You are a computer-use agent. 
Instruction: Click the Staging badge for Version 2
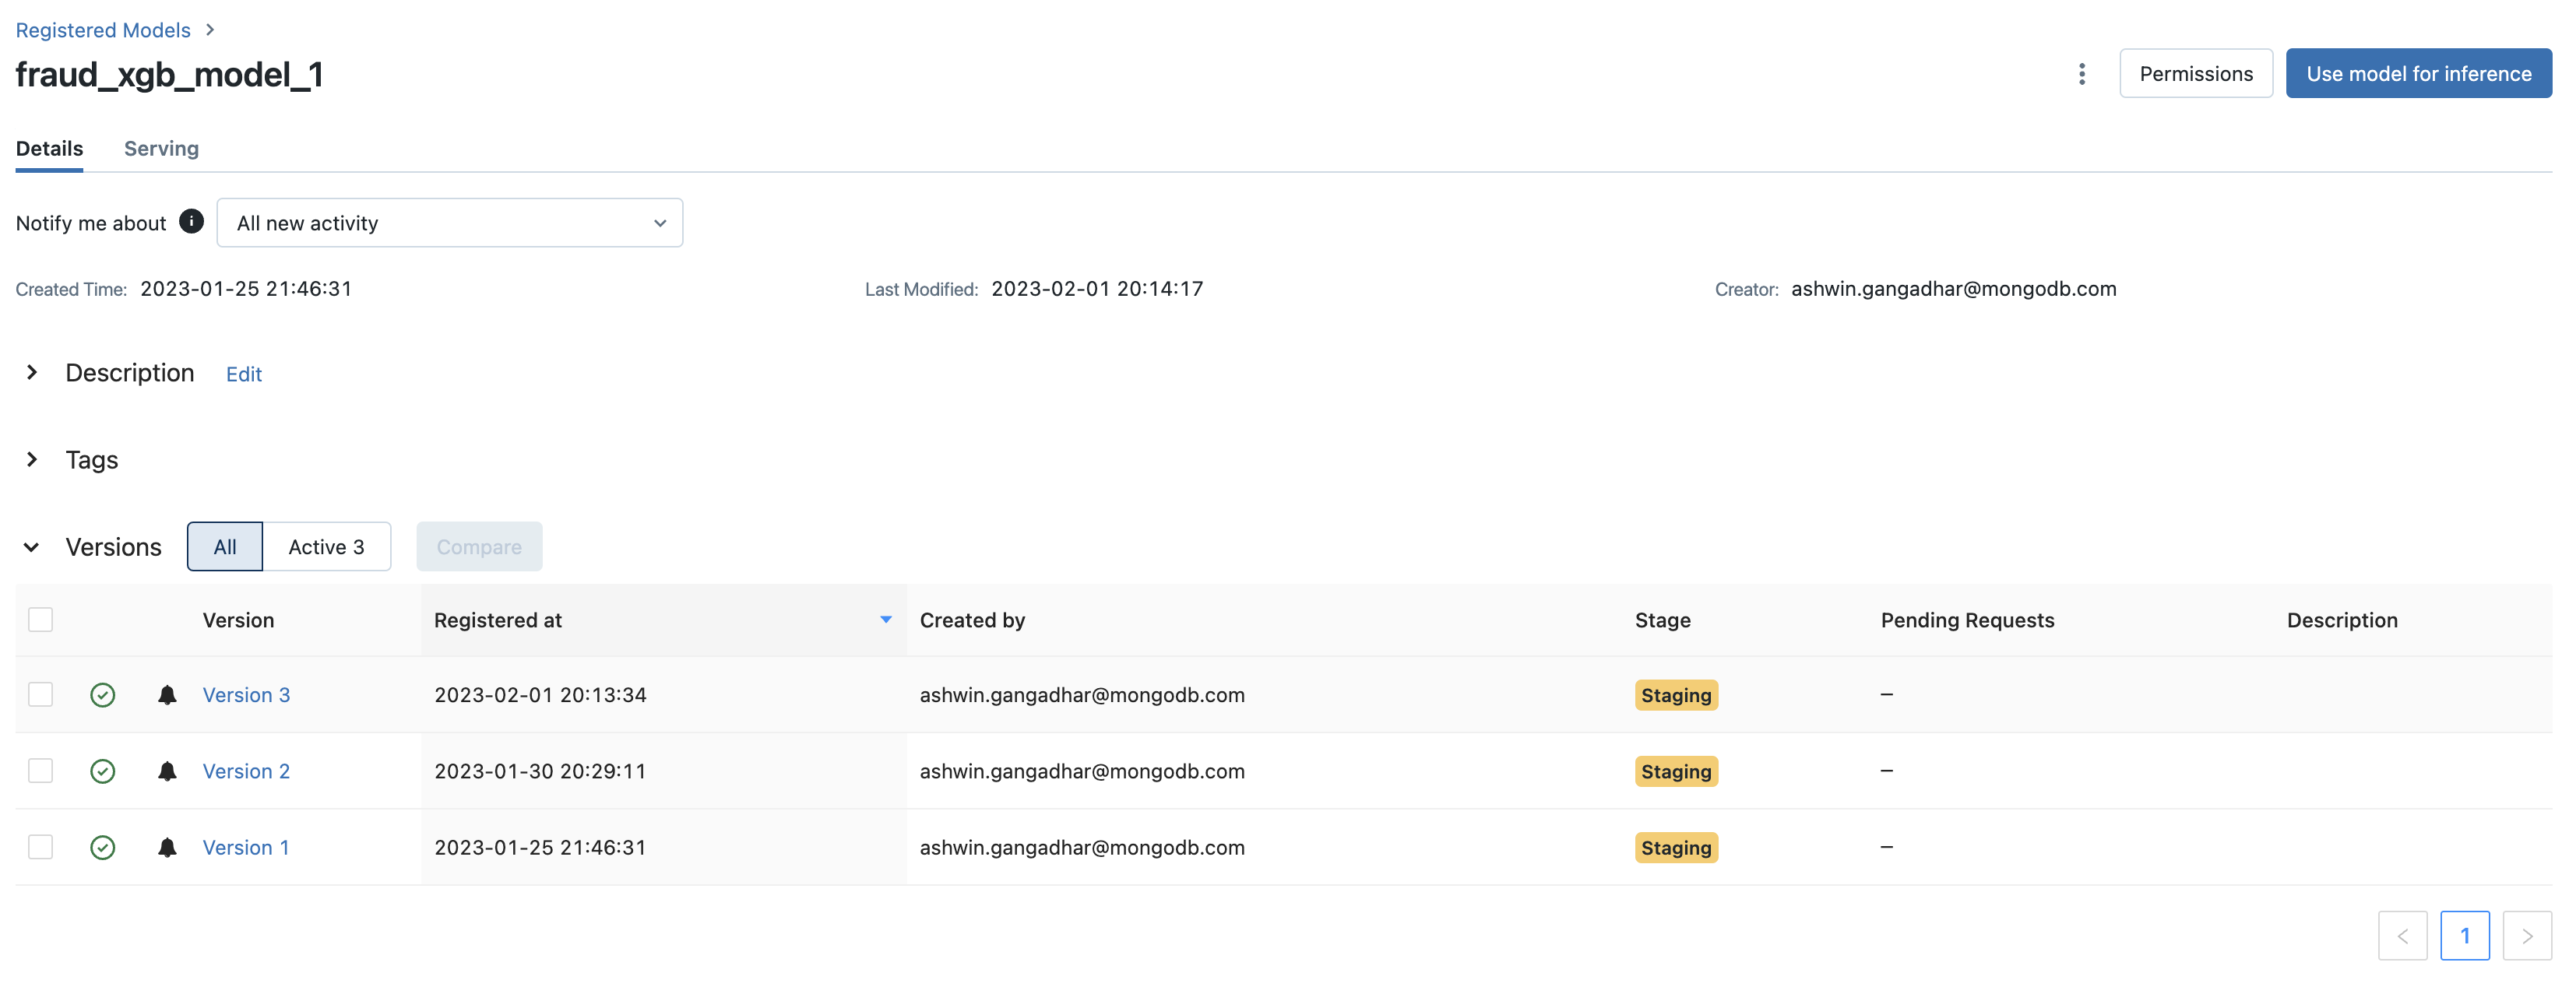pyautogui.click(x=1675, y=771)
